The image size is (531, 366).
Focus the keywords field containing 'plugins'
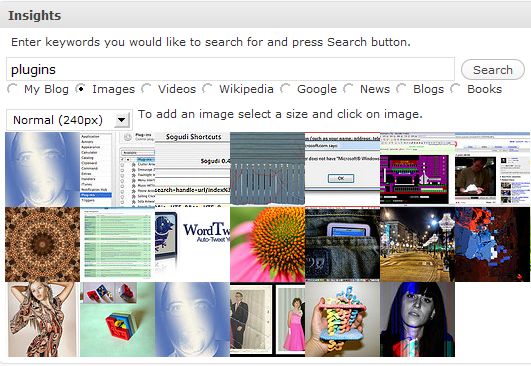coord(230,69)
